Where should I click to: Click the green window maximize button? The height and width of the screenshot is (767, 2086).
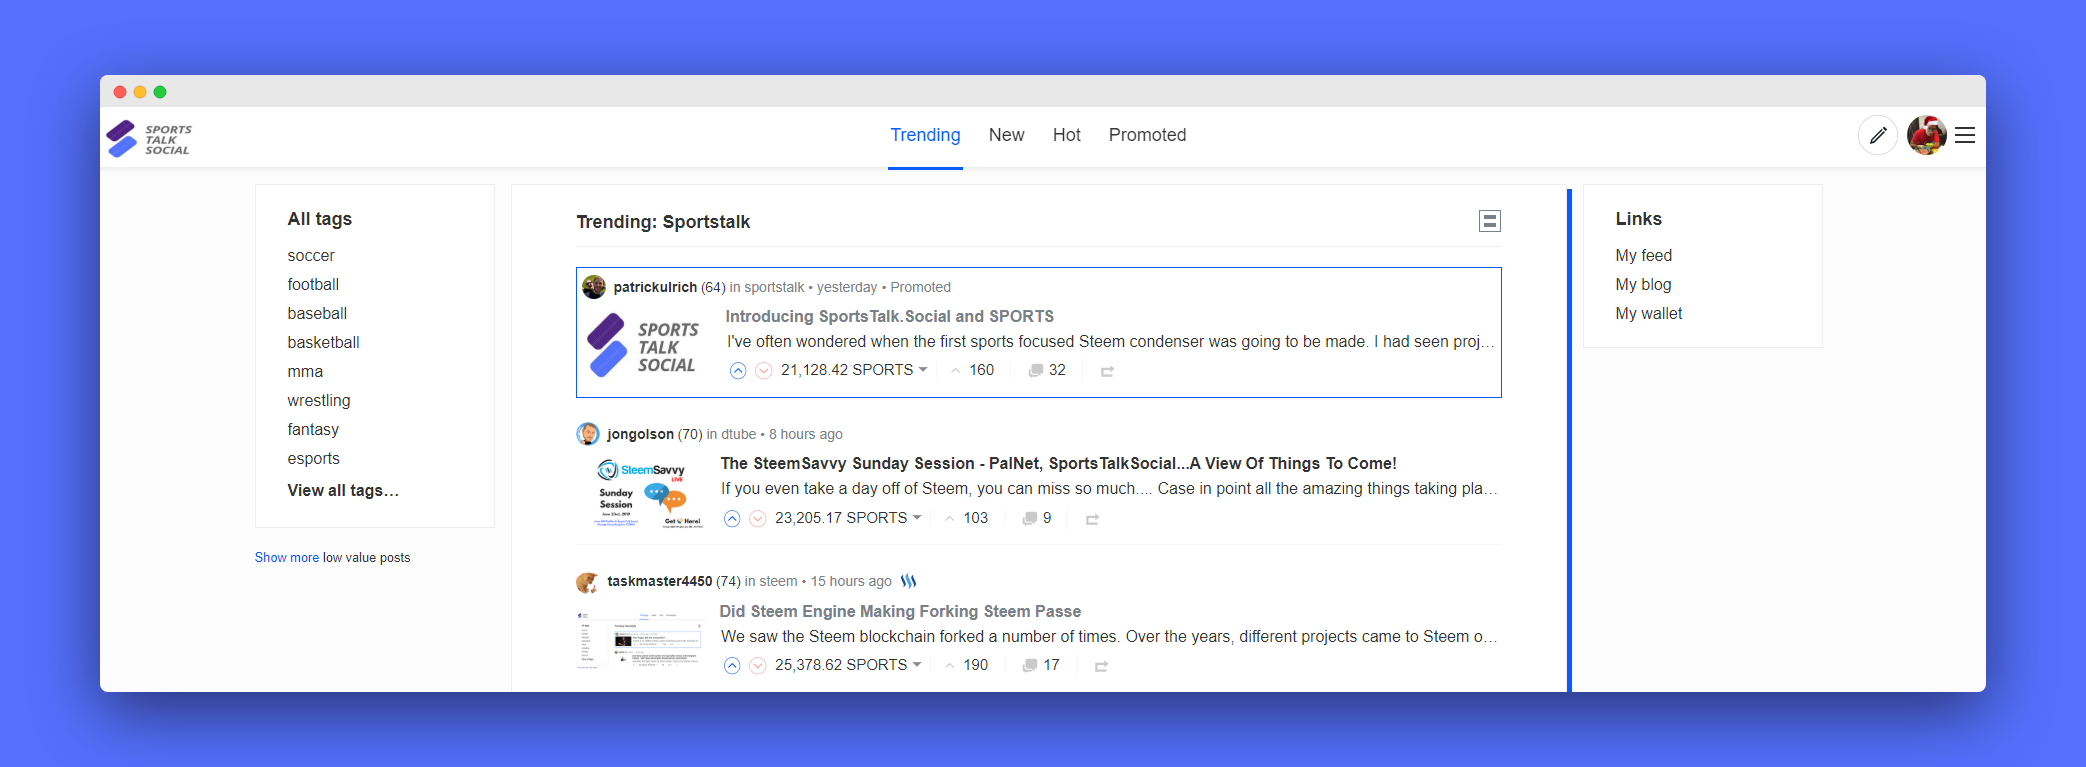(x=160, y=92)
